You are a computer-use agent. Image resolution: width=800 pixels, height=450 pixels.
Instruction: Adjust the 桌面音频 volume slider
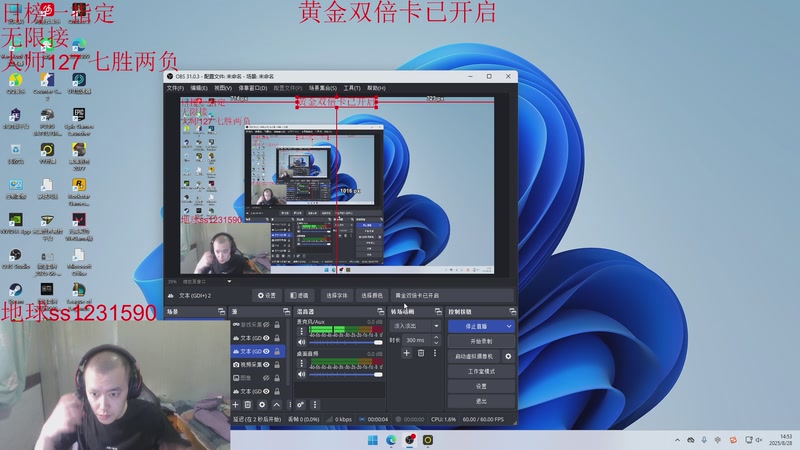(x=346, y=374)
